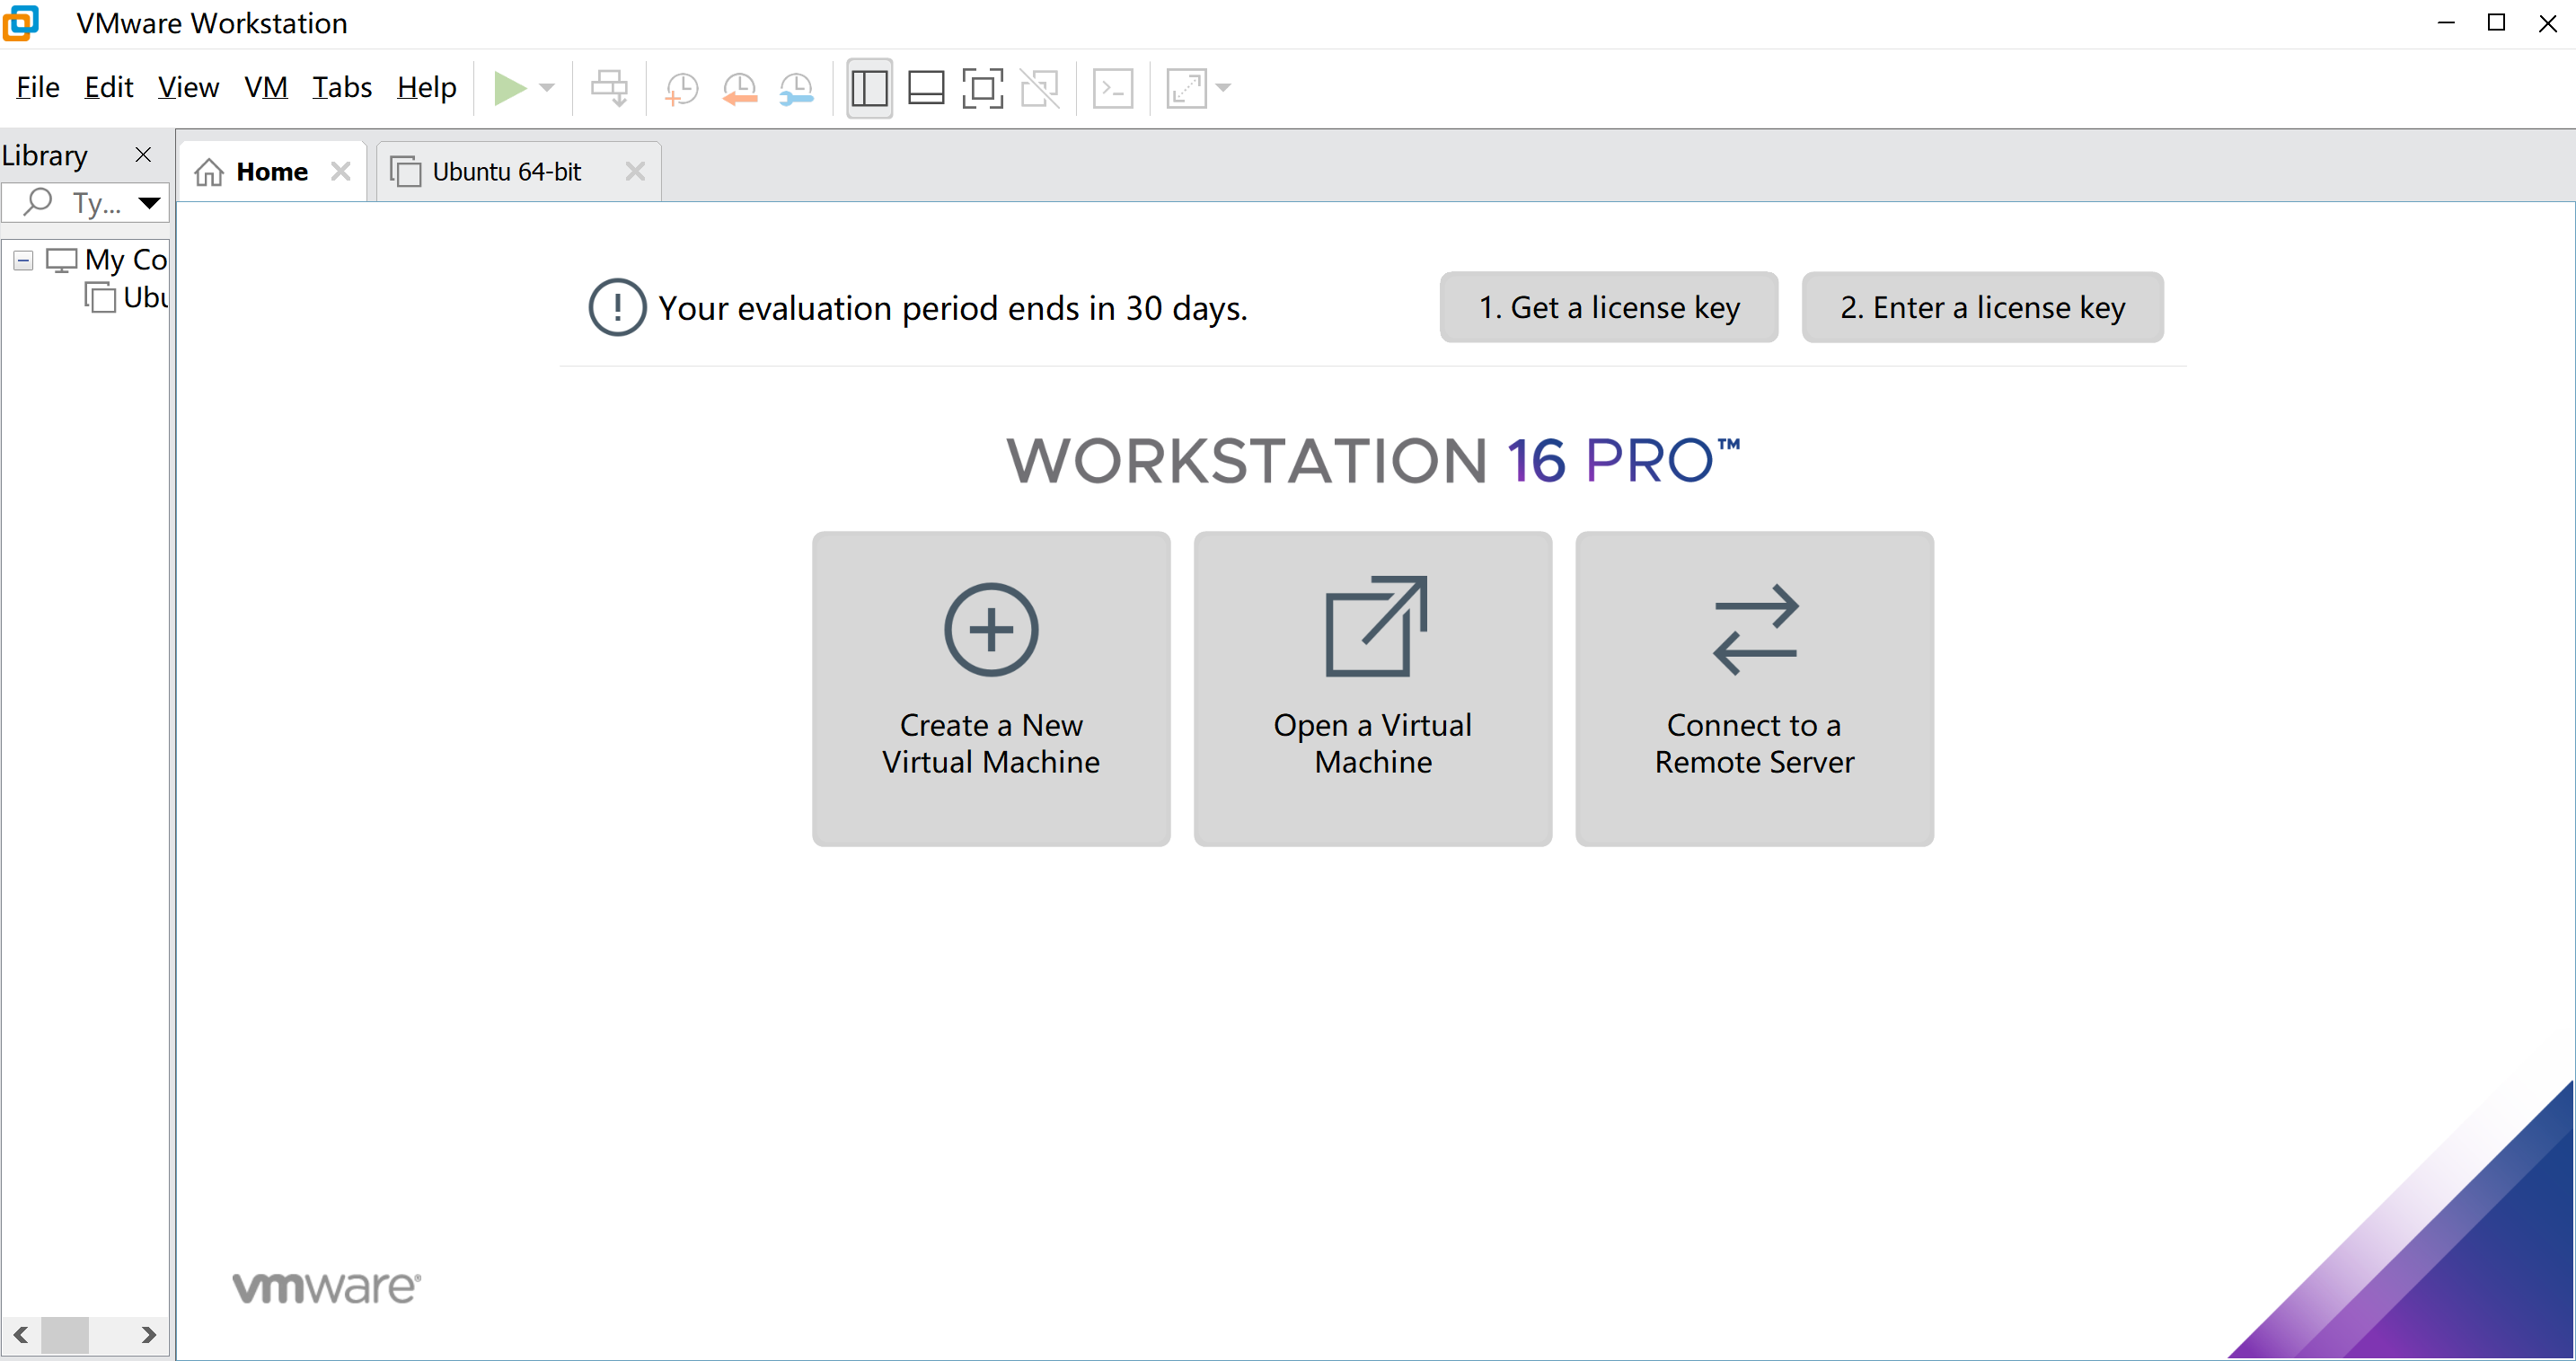
Task: Open the power options dropdown arrow
Action: [x=548, y=88]
